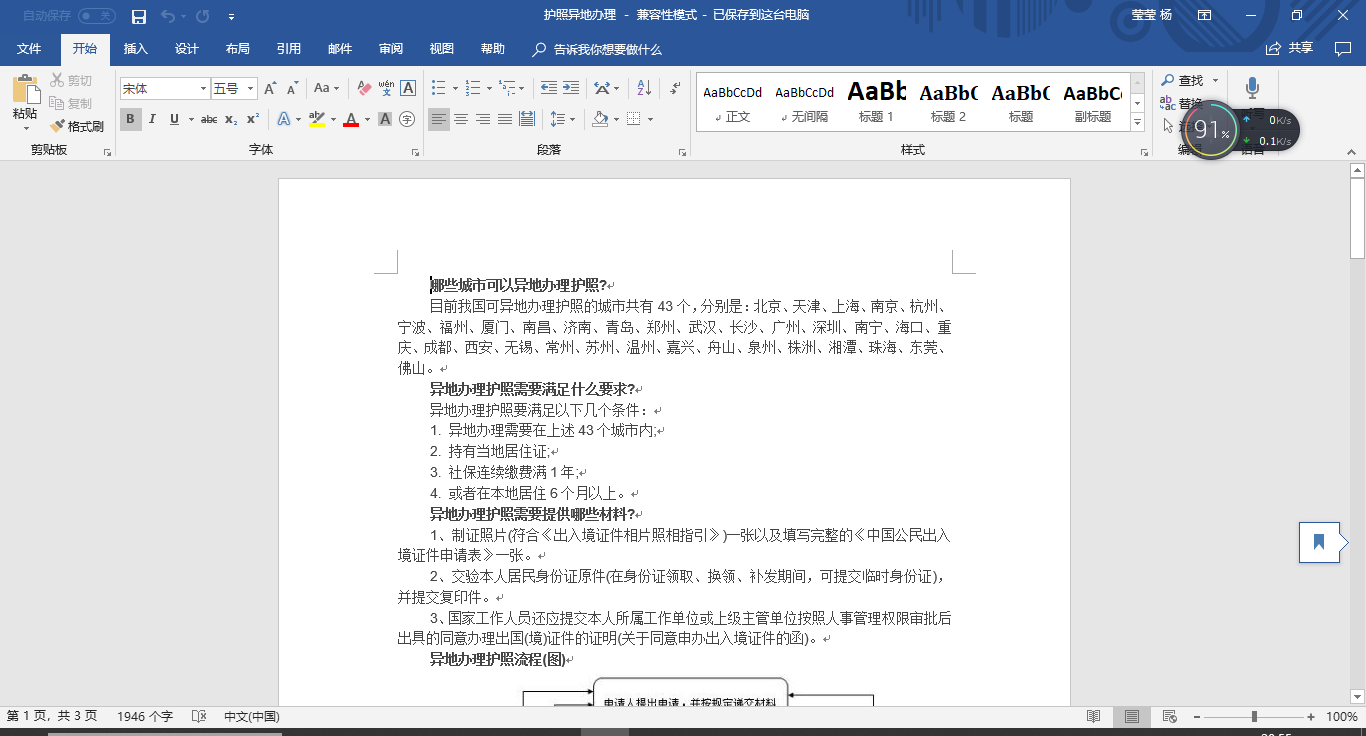Switch to Read Mode view
Screen dimensions: 1366x736
click(1094, 716)
